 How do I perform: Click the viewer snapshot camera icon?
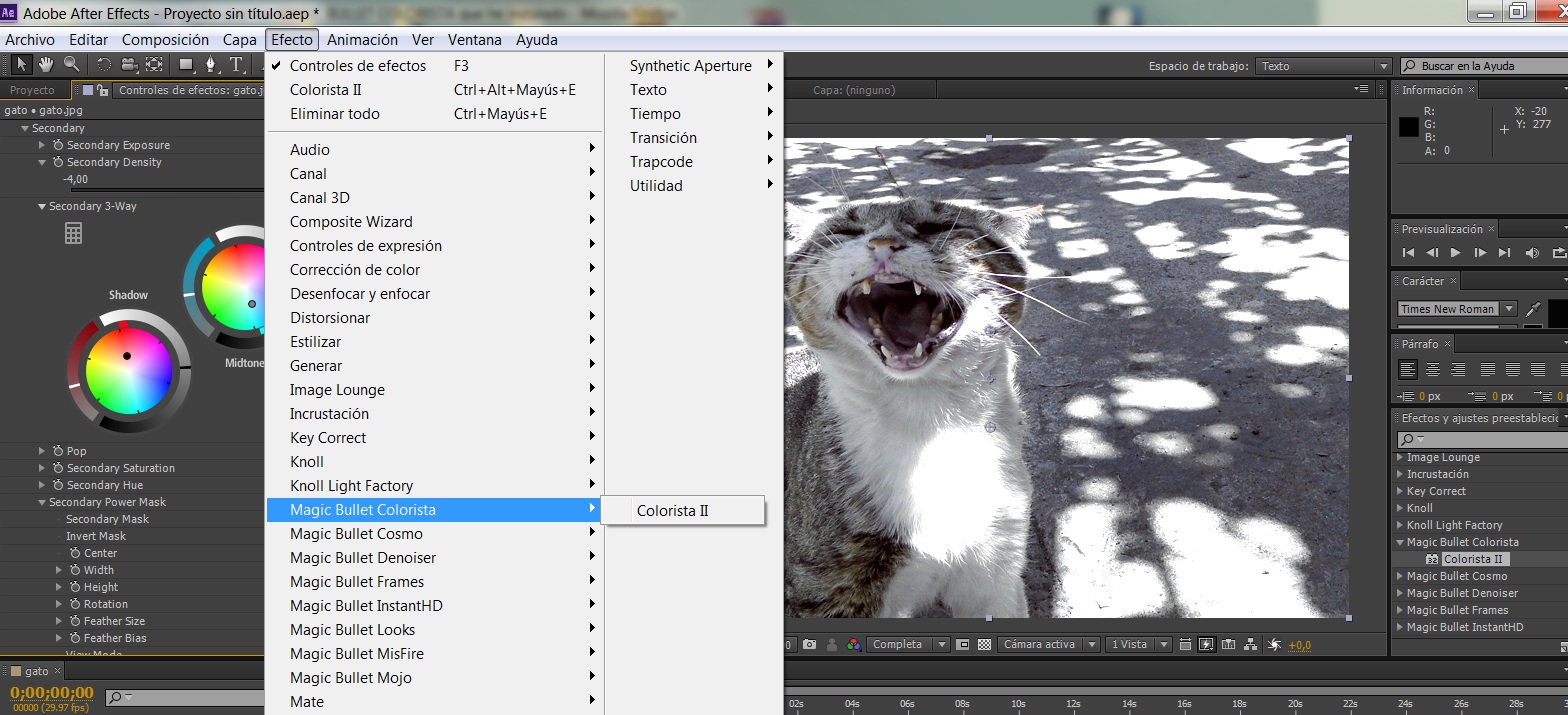[810, 645]
